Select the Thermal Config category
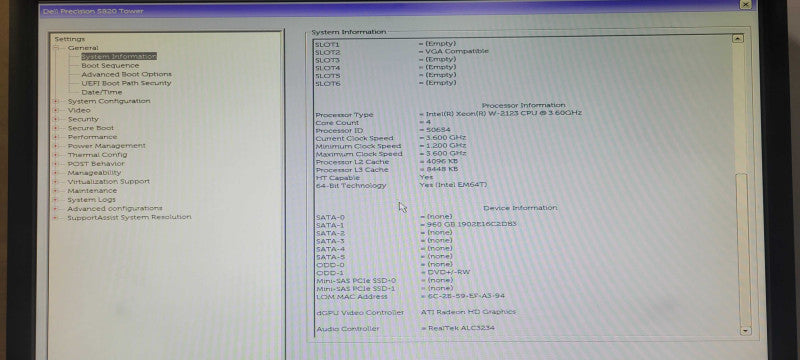 [x=97, y=155]
